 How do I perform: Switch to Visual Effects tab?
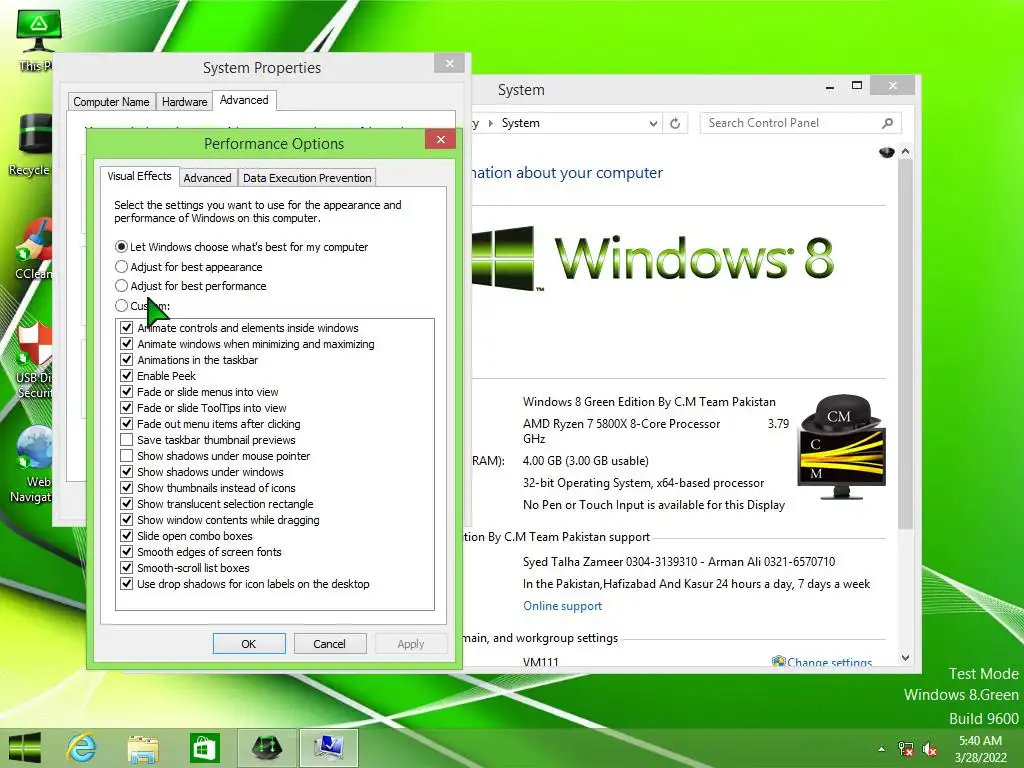139,176
